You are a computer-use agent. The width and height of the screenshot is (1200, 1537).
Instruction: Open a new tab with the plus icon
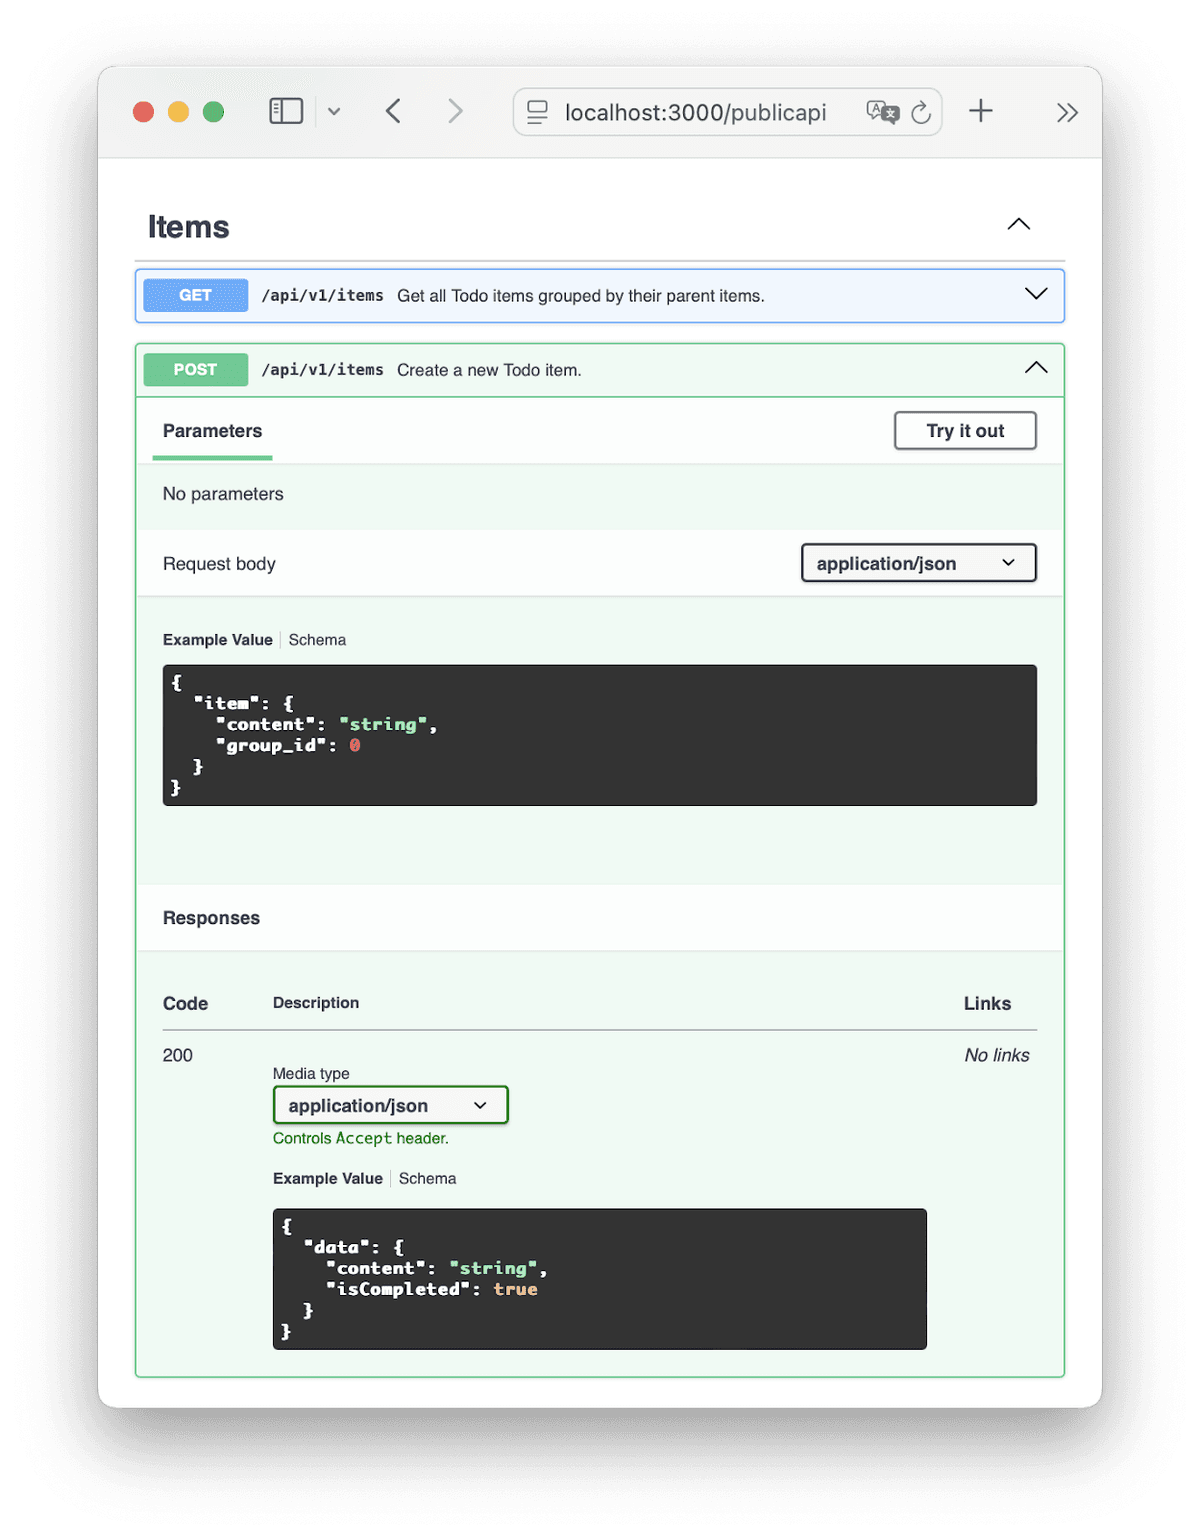point(981,111)
